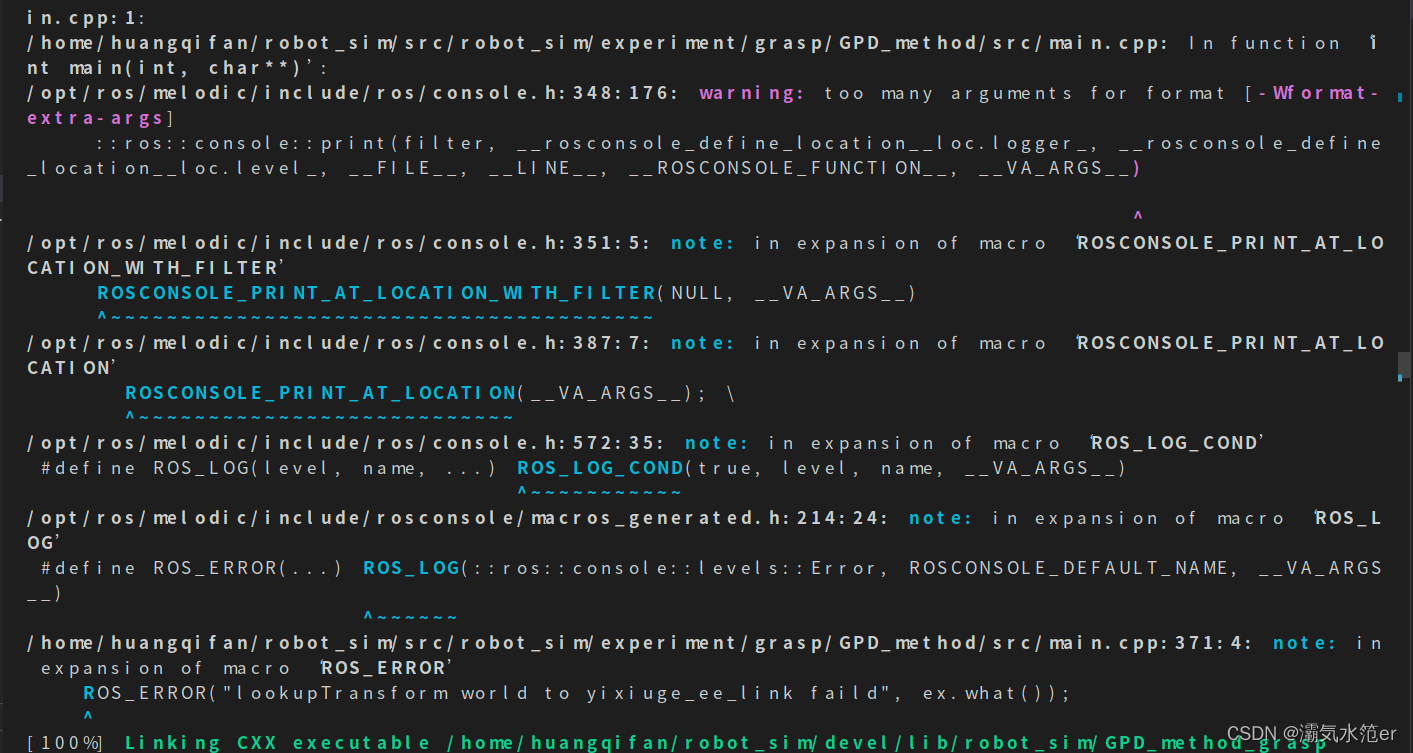Click the 'in.cpp:1:' text in the first line
The width and height of the screenshot is (1413, 753).
[84, 18]
